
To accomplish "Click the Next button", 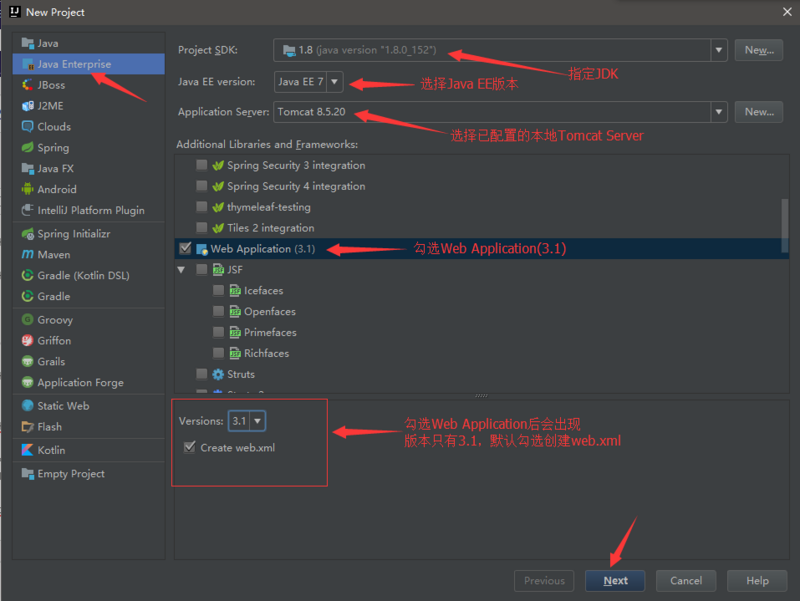I will pos(615,581).
